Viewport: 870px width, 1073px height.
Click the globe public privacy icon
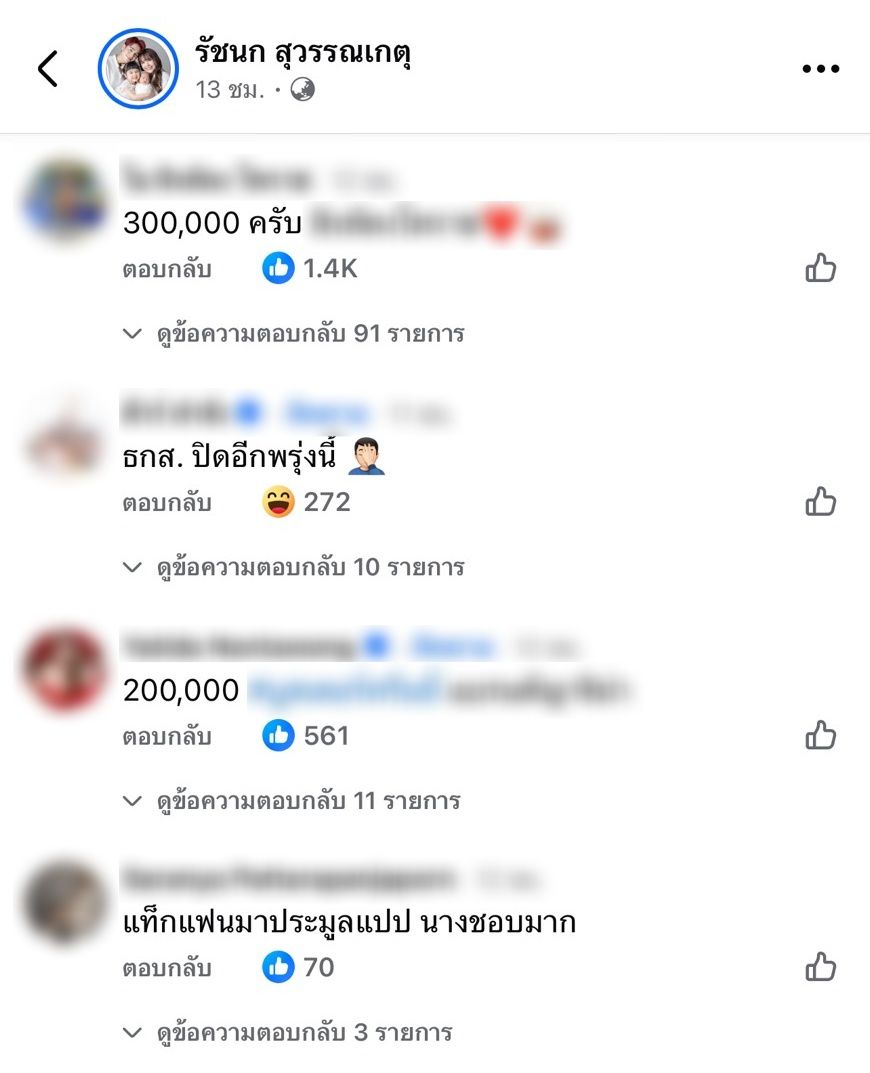click(303, 90)
